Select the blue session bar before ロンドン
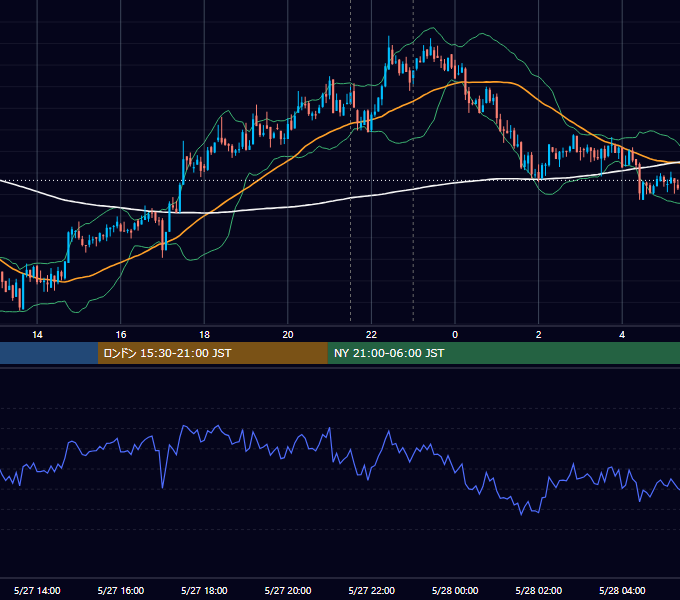 [x=49, y=353]
